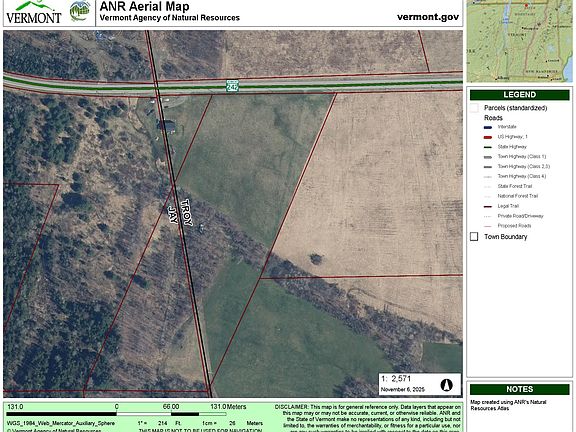Click the Legal Trail dark red symbol

click(x=488, y=206)
